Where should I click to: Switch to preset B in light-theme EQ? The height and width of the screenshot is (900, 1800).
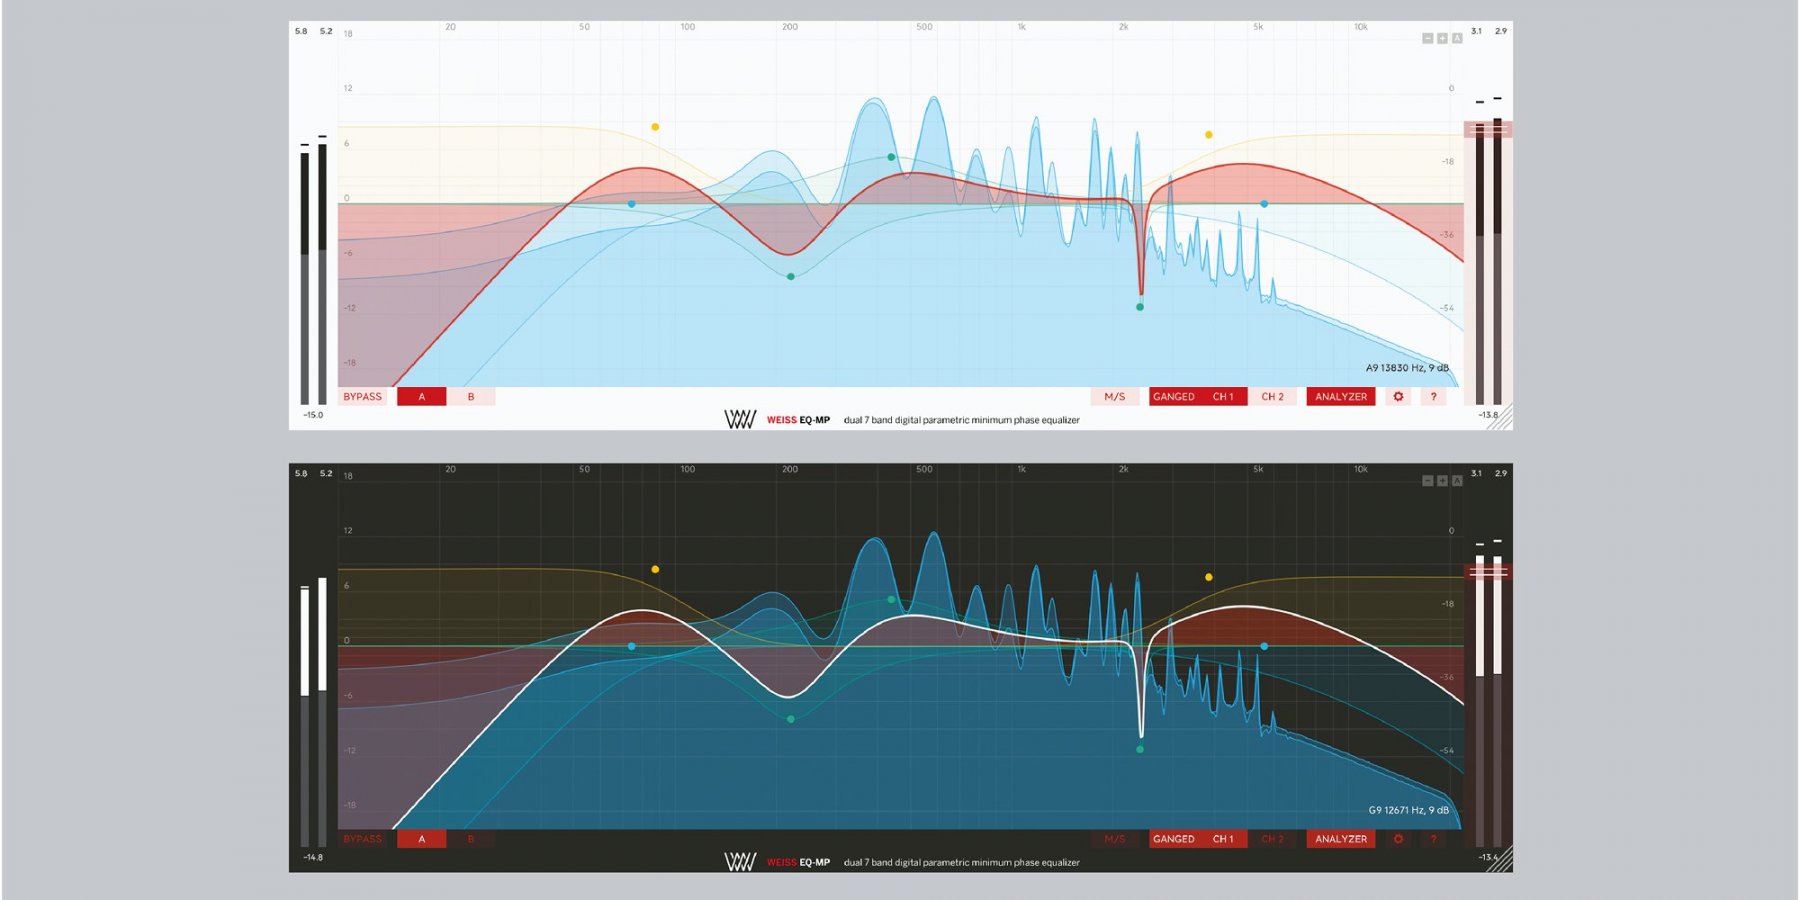click(471, 397)
